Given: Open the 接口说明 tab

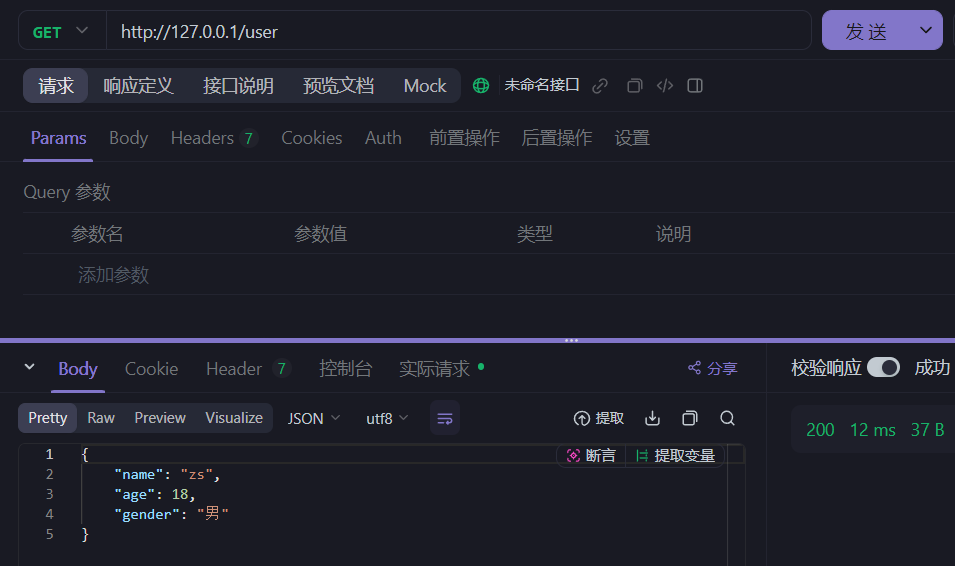Looking at the screenshot, I should pyautogui.click(x=238, y=86).
